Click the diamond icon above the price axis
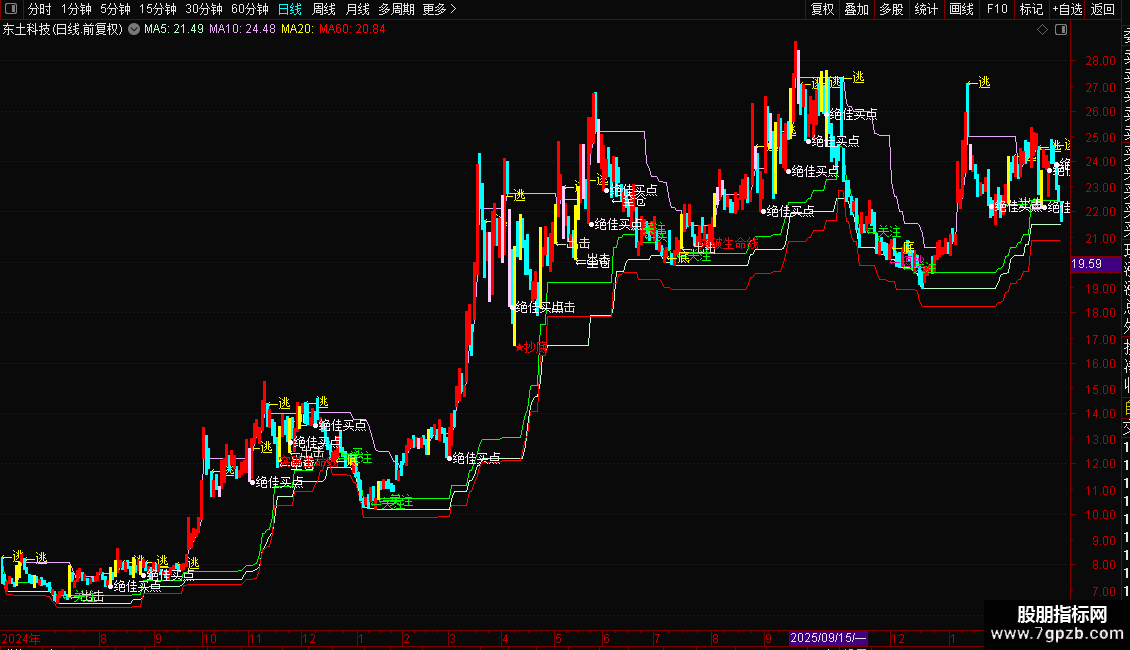The image size is (1130, 650). click(1042, 30)
